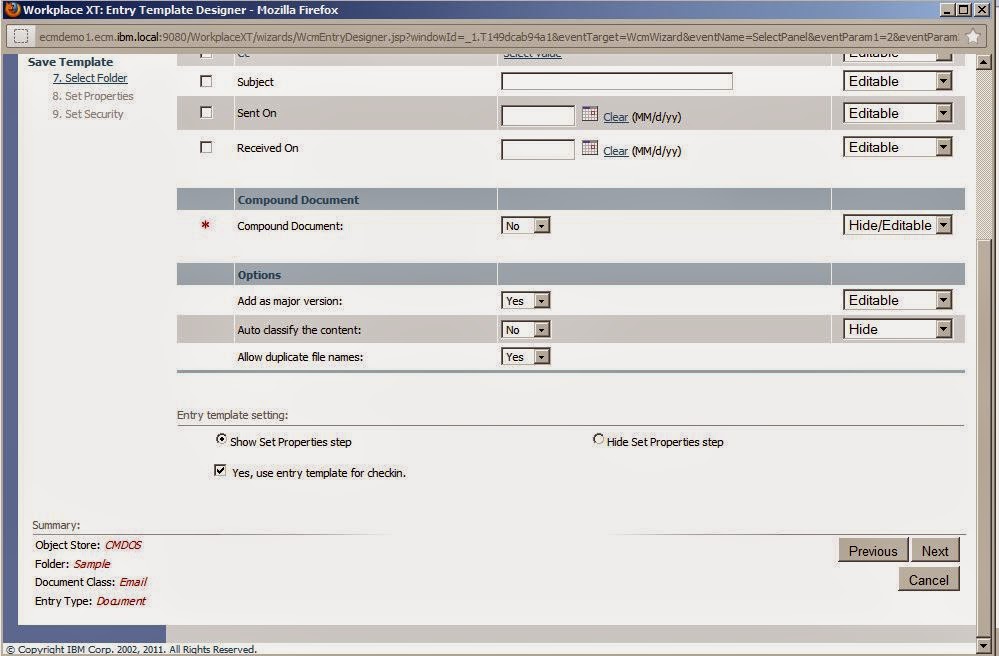This screenshot has width=999, height=656.
Task: Go to step 7, Select Folder
Action: tap(89, 77)
